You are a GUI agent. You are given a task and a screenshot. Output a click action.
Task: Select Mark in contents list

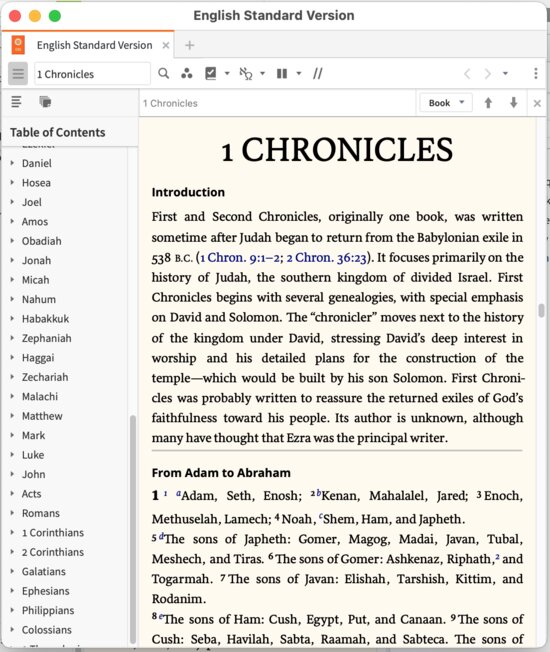pos(33,435)
